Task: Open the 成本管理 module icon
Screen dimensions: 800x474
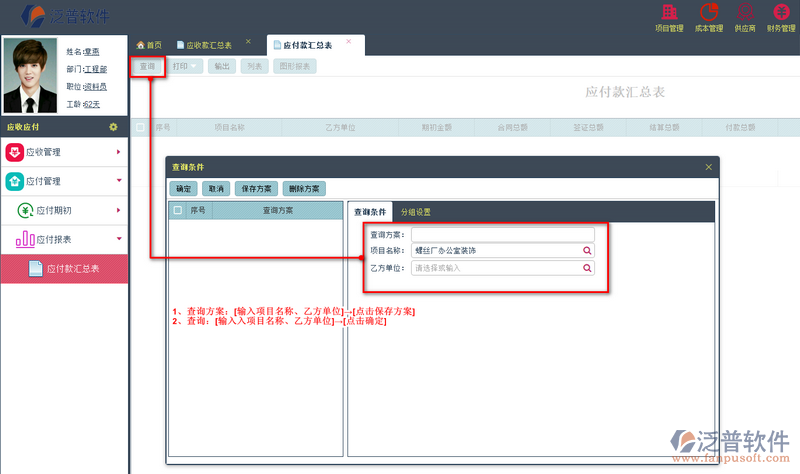Action: [x=709, y=12]
